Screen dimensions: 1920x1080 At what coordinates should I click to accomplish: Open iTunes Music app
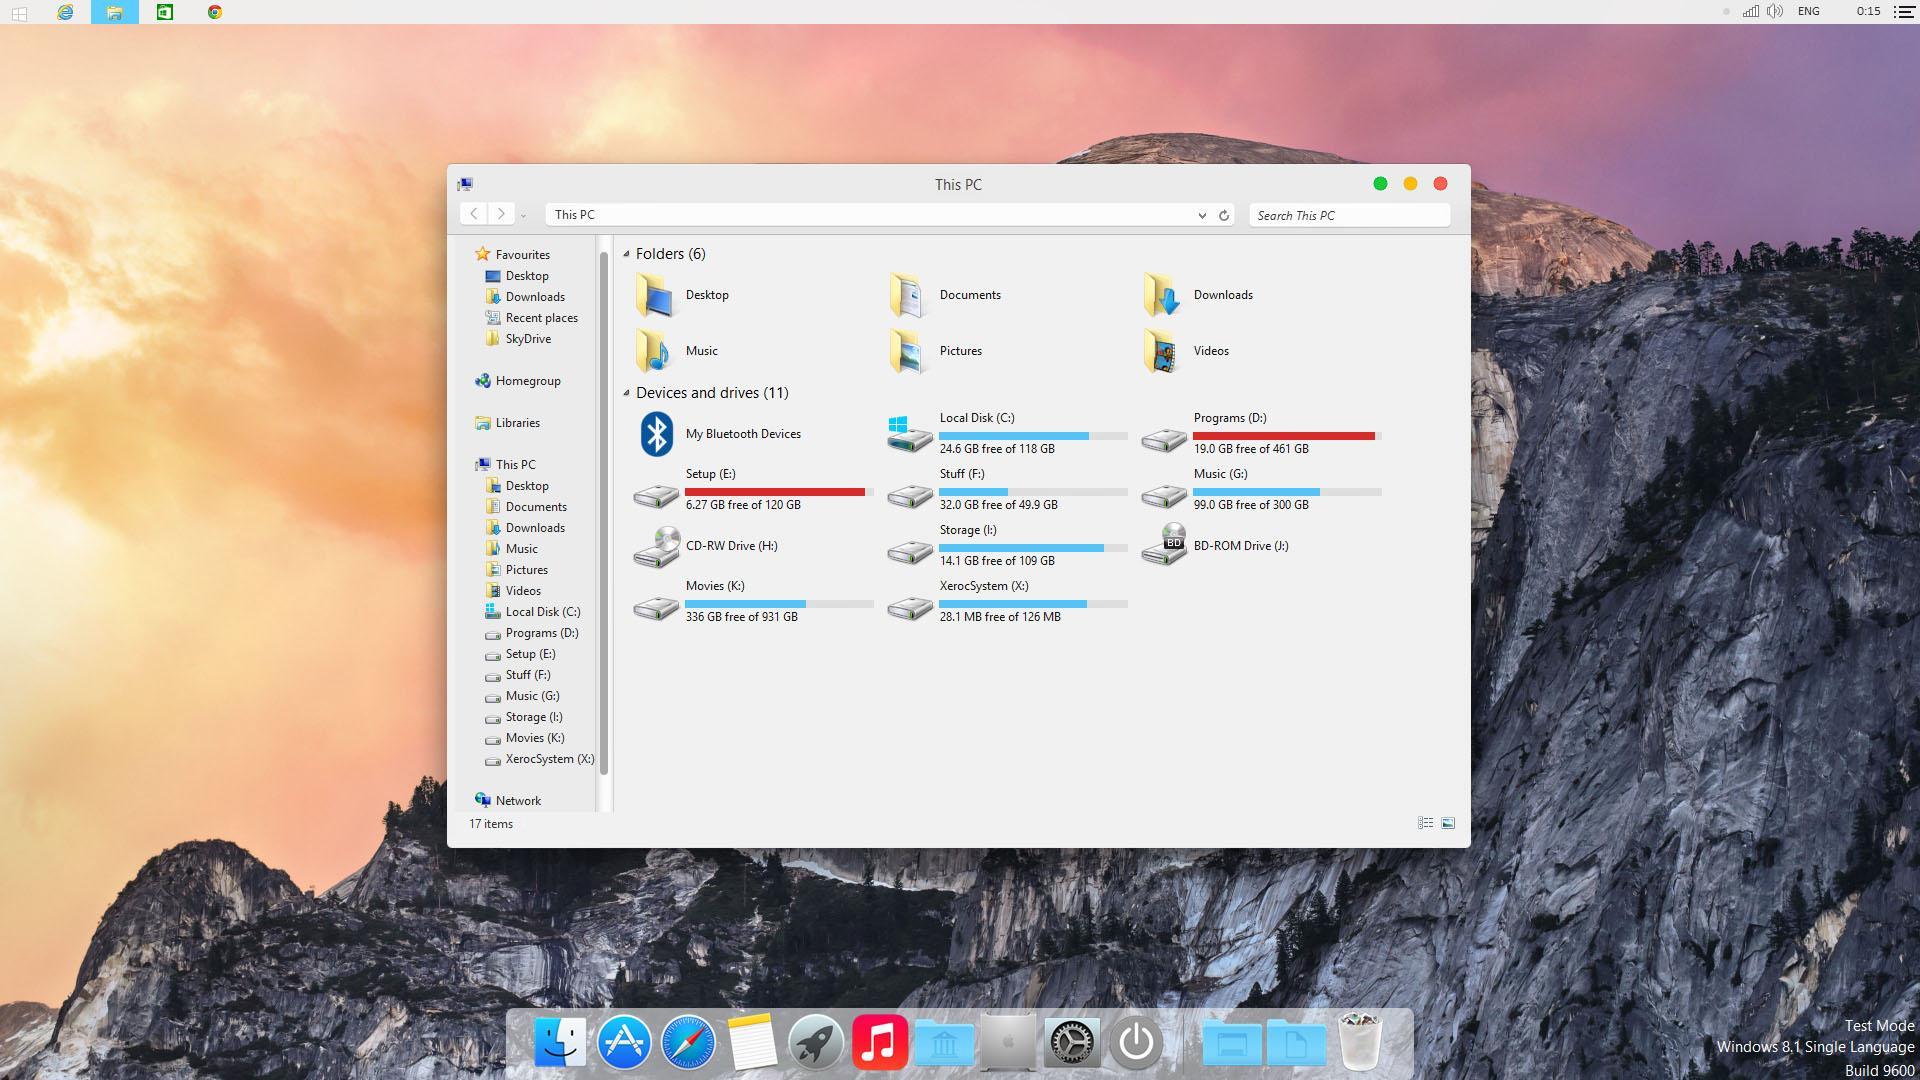(x=878, y=1043)
